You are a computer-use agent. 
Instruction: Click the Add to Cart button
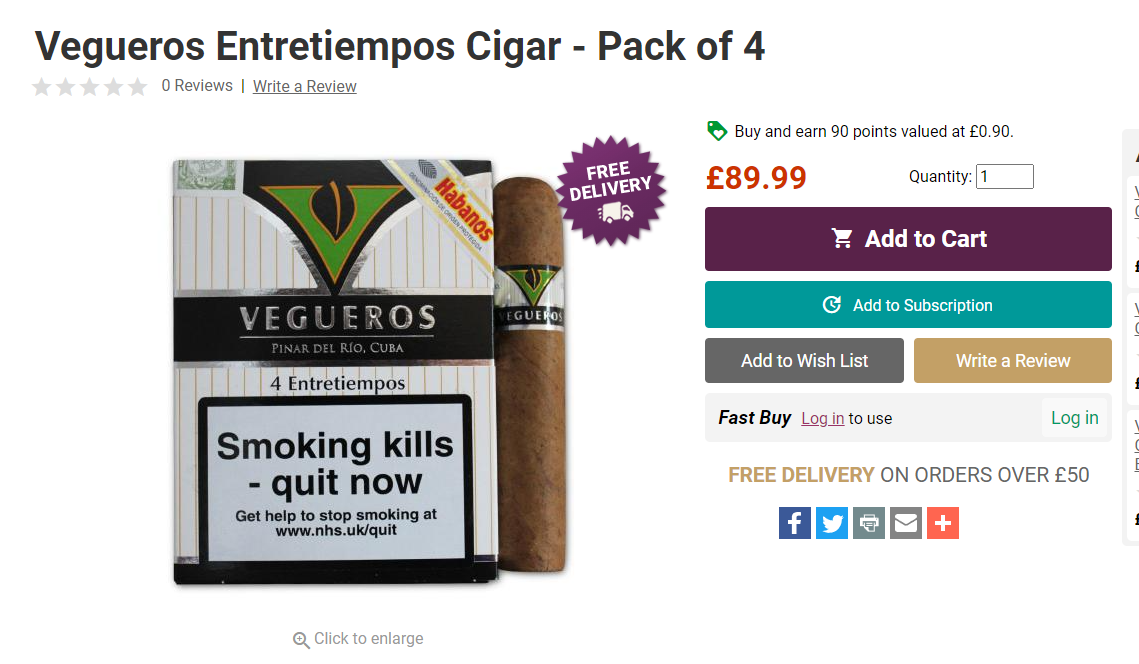(x=908, y=239)
